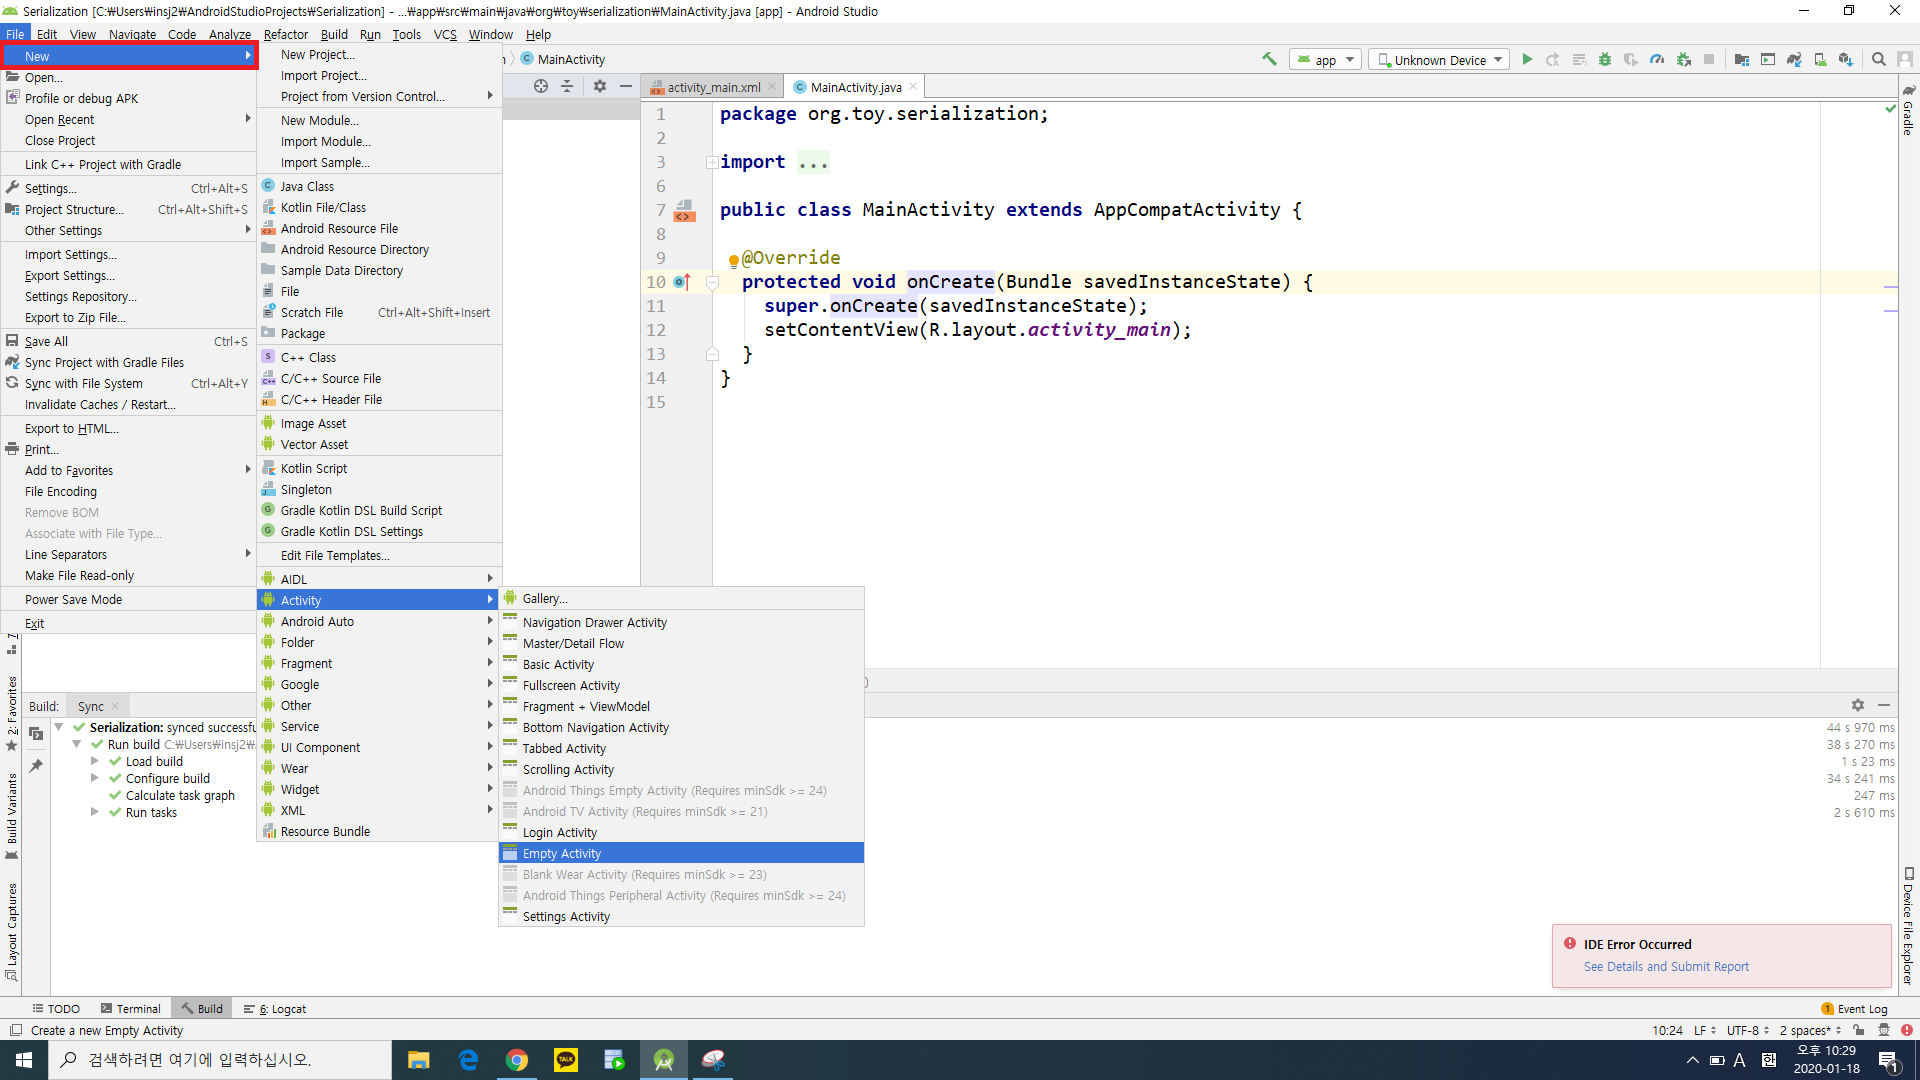Open the Unknown Device selector dropdown
1920x1080 pixels.
click(1440, 60)
